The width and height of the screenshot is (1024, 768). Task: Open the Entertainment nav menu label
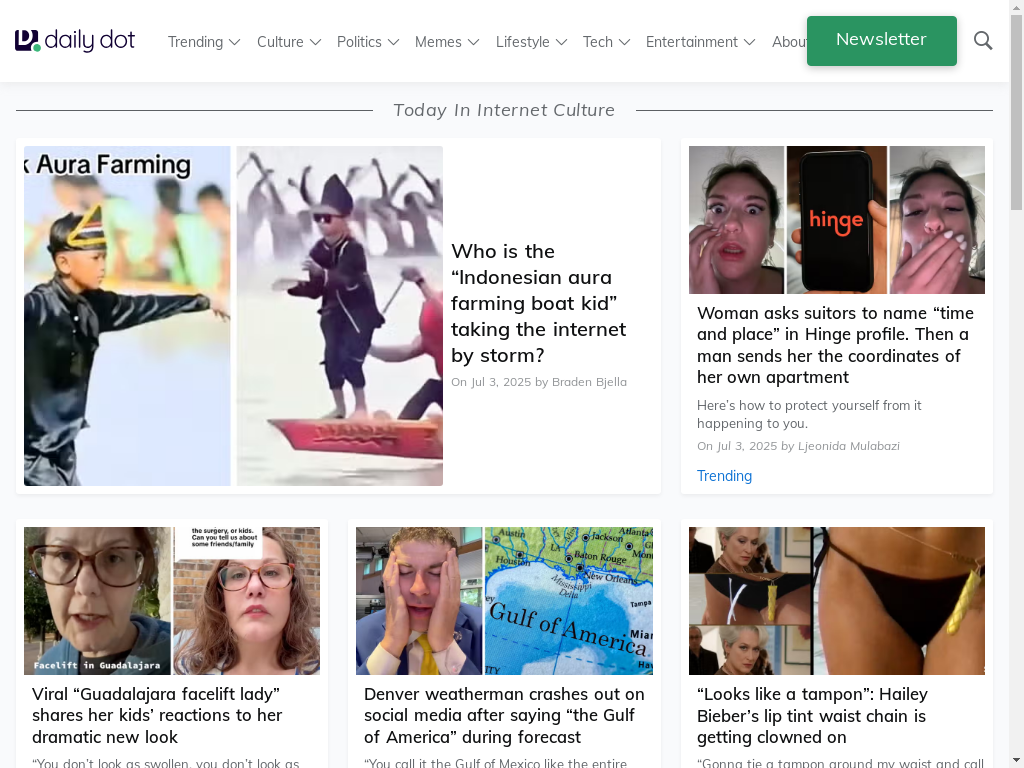point(692,42)
